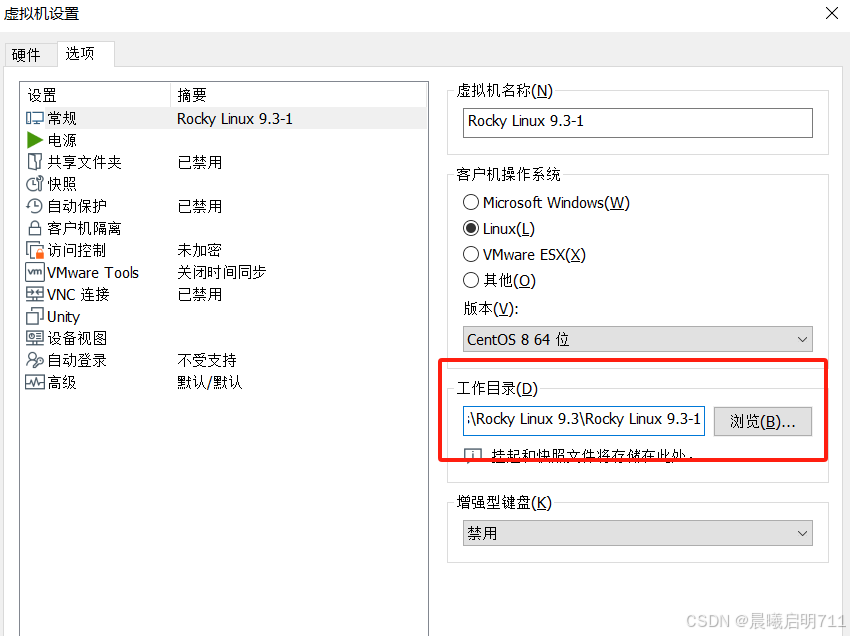The width and height of the screenshot is (850, 636).
Task: Select the 客户机隔离 row label
Action: click(x=84, y=228)
